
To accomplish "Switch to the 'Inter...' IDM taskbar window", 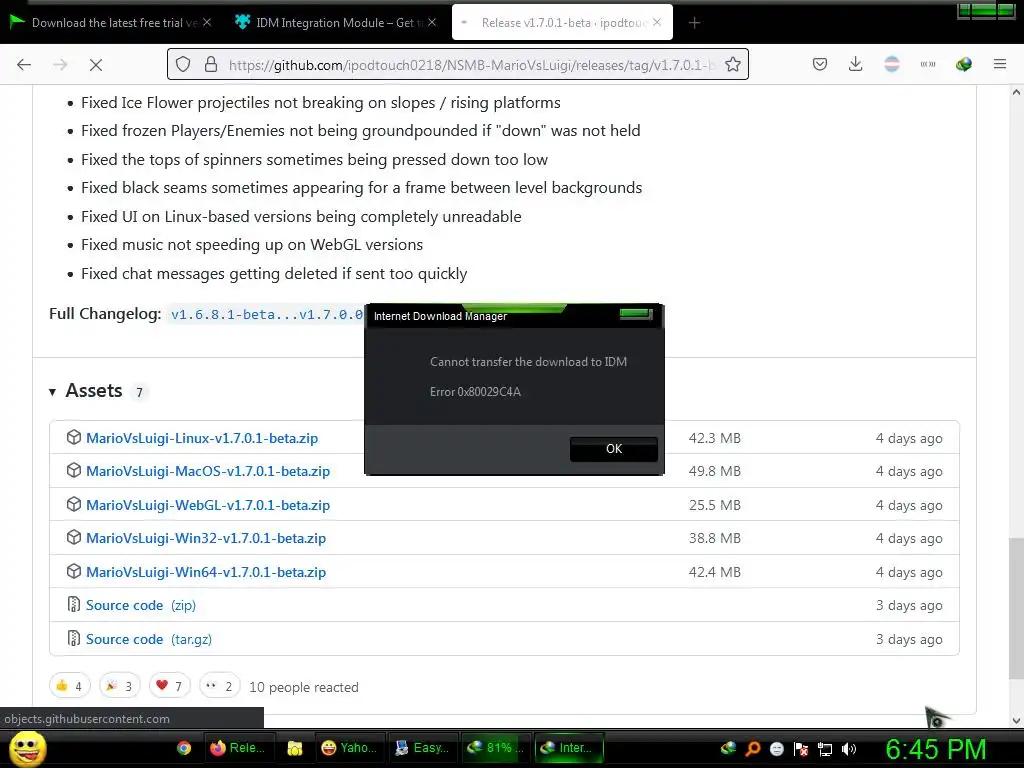I will coord(568,748).
